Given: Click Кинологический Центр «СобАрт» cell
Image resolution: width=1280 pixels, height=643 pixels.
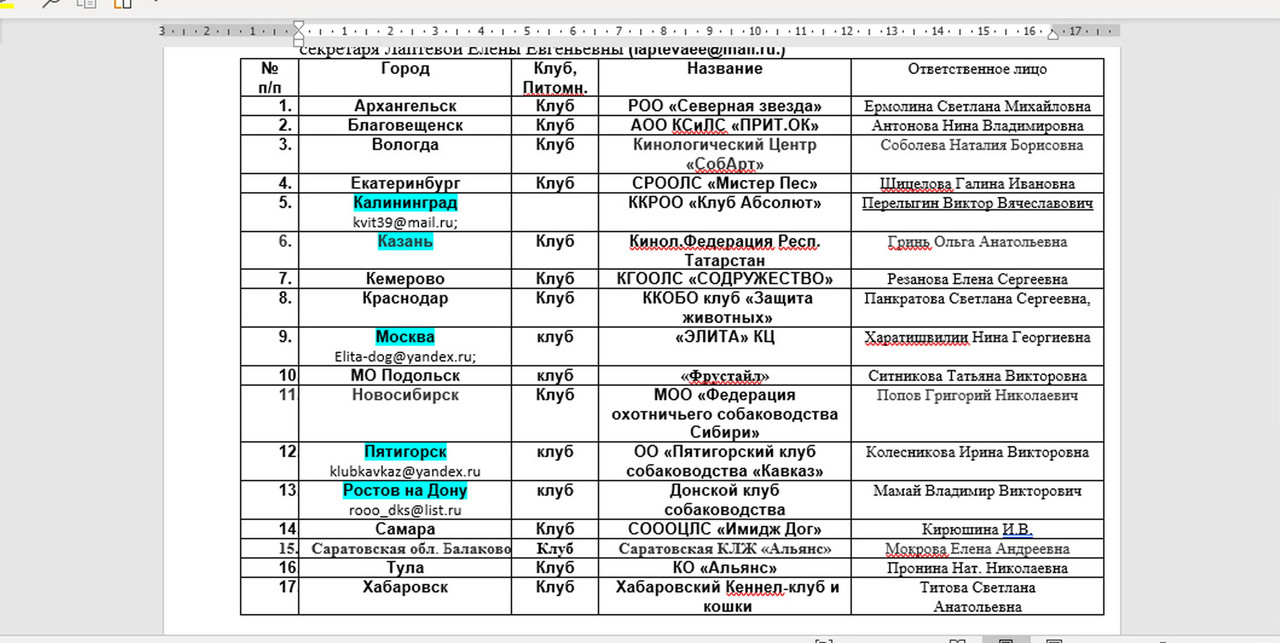Looking at the screenshot, I should tap(725, 154).
